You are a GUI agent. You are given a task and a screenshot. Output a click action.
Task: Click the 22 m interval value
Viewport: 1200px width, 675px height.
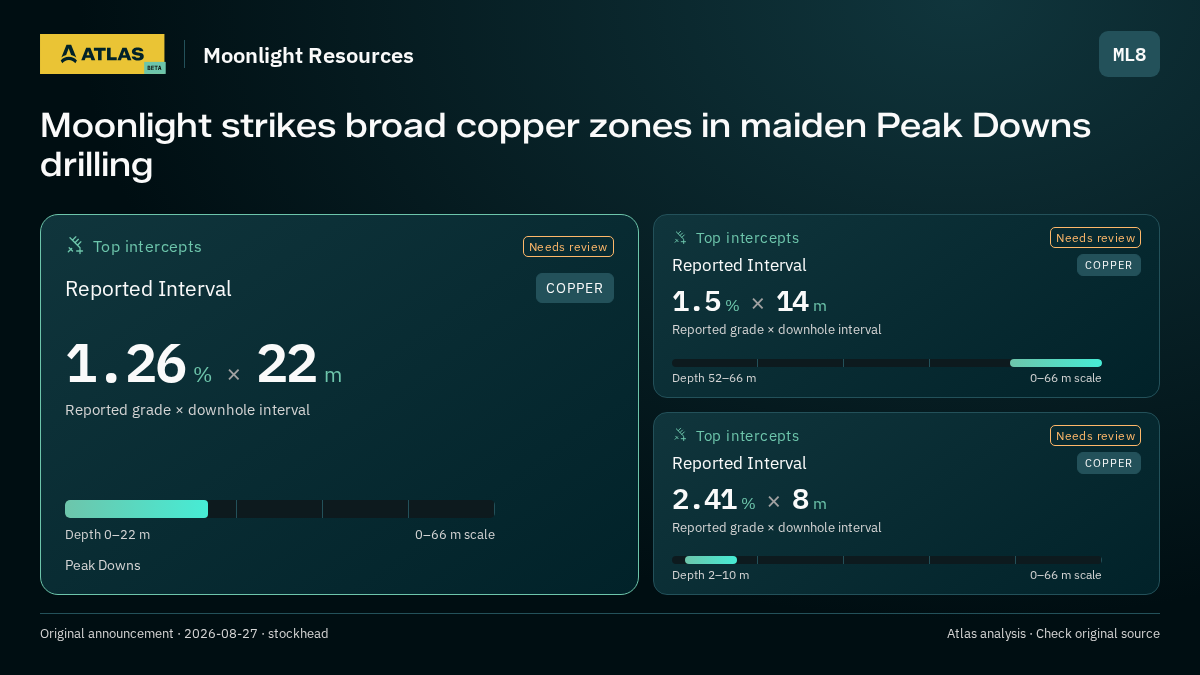point(299,364)
